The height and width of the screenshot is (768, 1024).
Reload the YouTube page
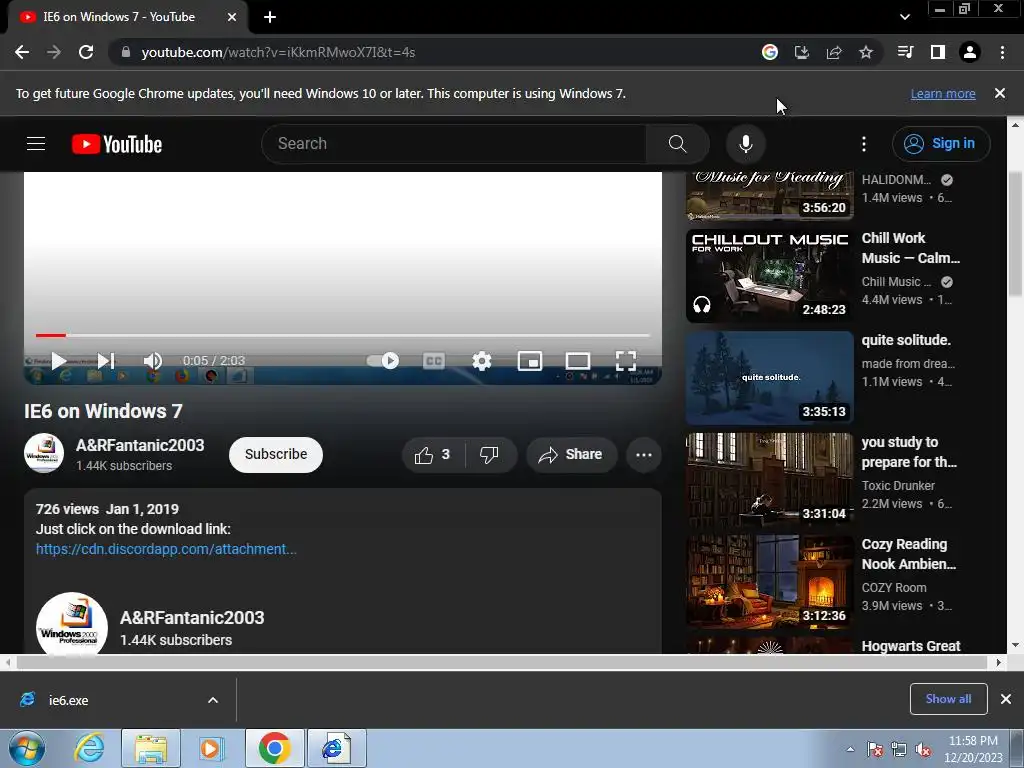[86, 52]
